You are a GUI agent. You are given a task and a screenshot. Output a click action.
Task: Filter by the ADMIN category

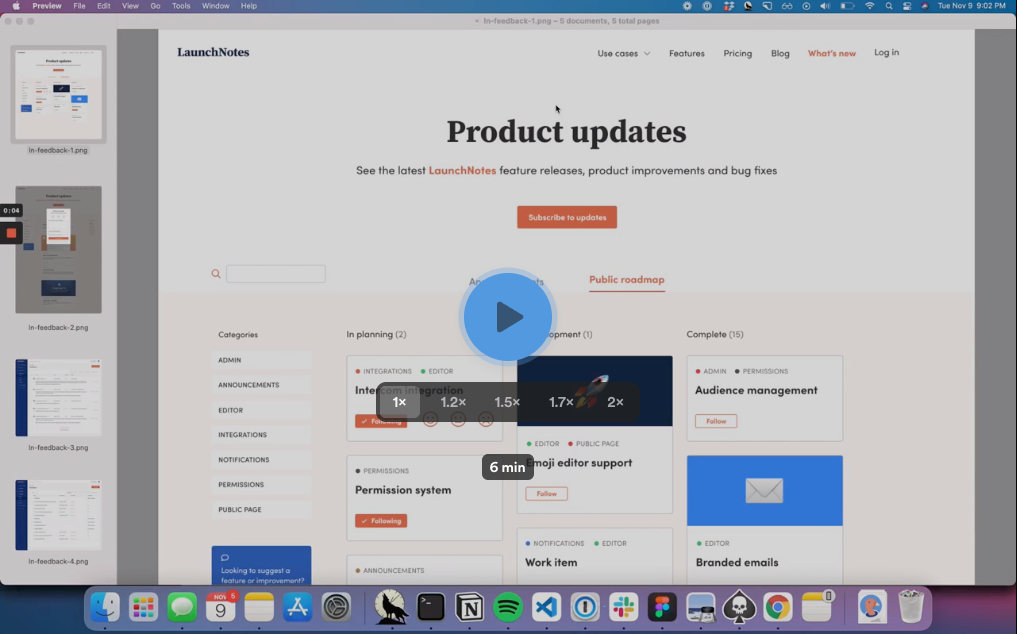click(261, 360)
